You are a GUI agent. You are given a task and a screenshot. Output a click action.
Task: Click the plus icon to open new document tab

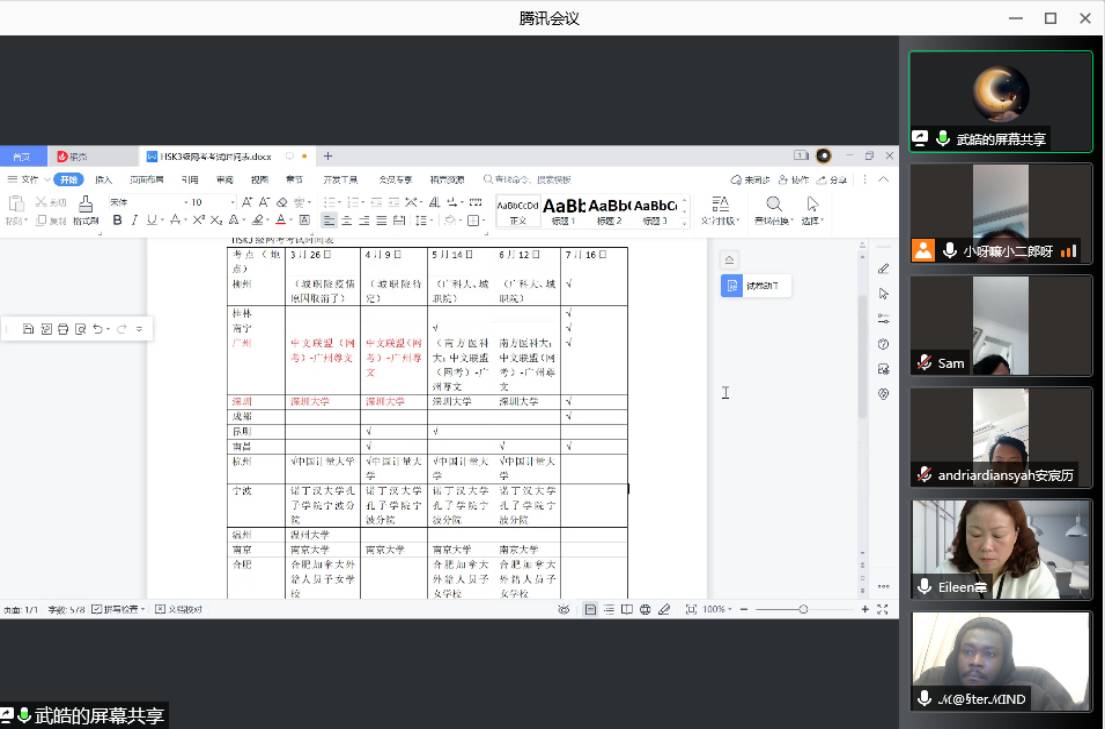point(327,156)
